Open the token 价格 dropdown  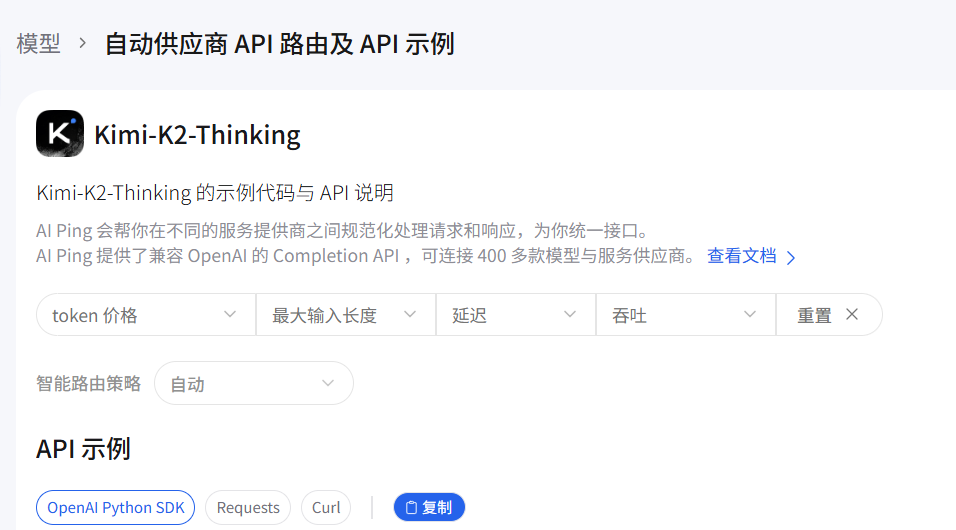(x=146, y=315)
